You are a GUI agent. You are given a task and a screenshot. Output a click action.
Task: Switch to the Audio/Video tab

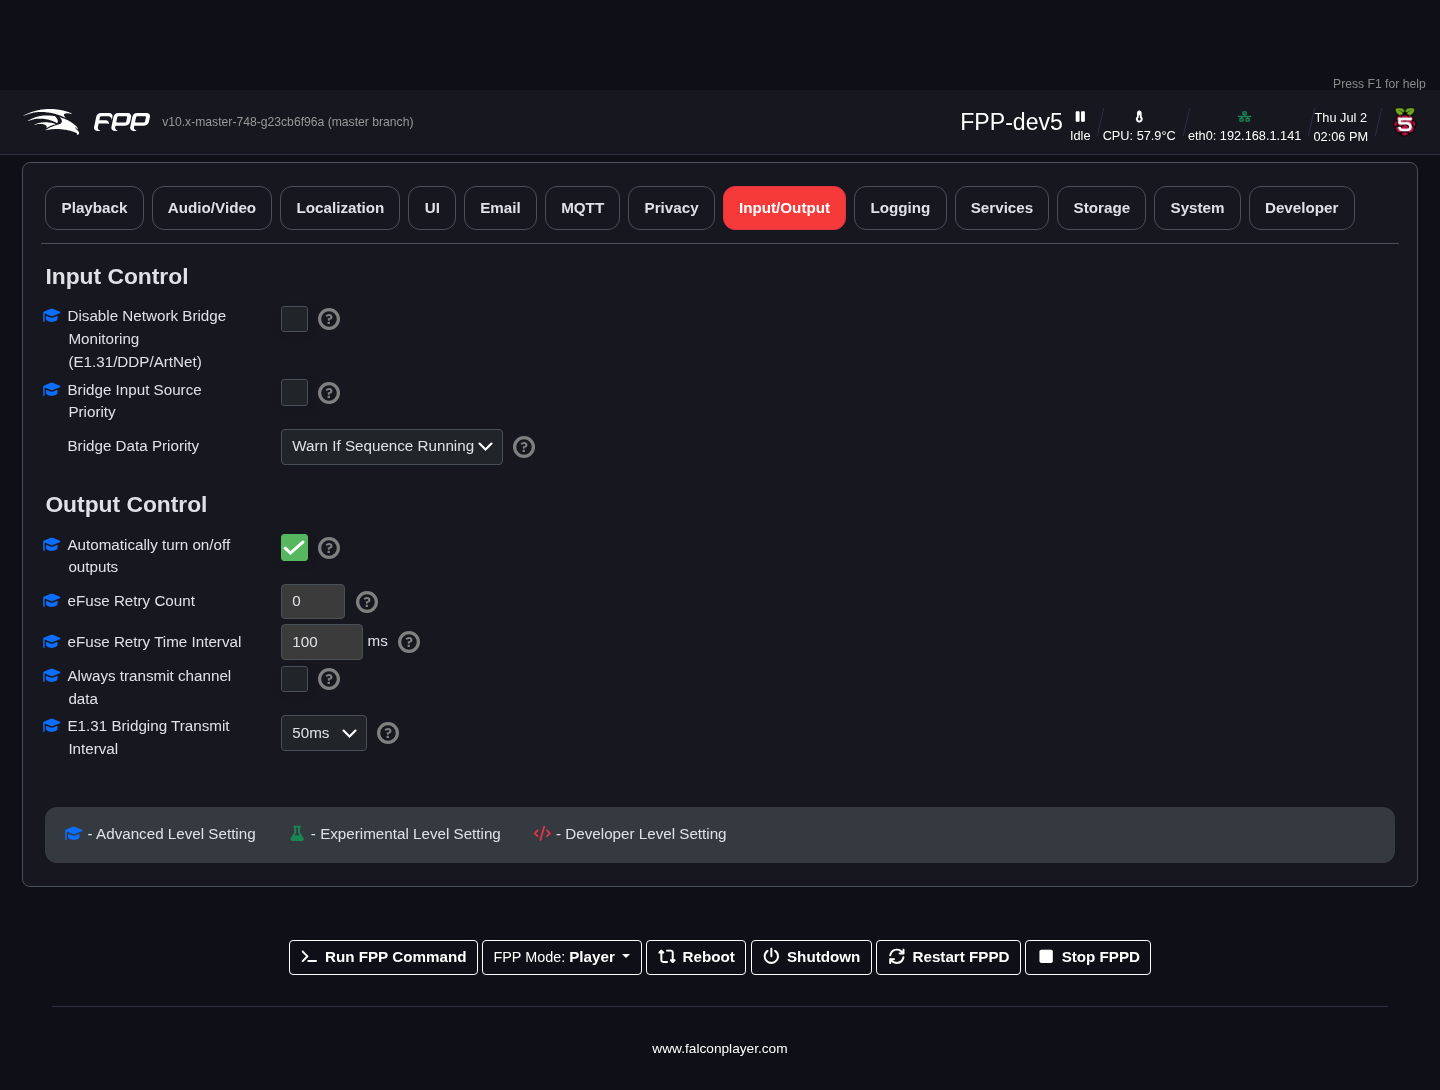[x=212, y=208]
